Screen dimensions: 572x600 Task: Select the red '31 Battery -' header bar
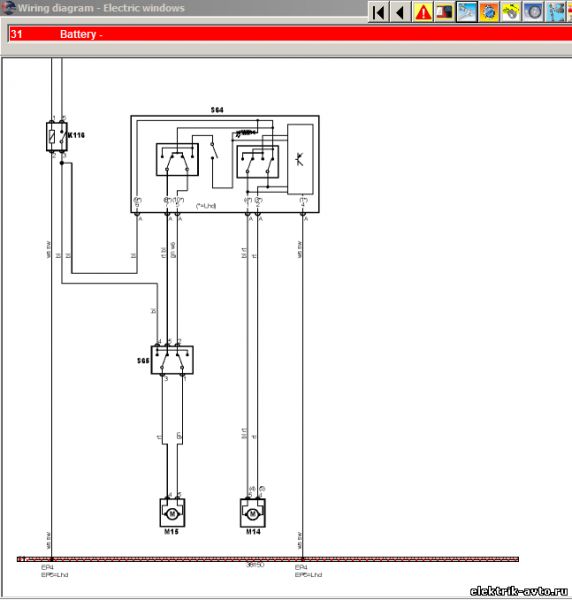click(290, 34)
